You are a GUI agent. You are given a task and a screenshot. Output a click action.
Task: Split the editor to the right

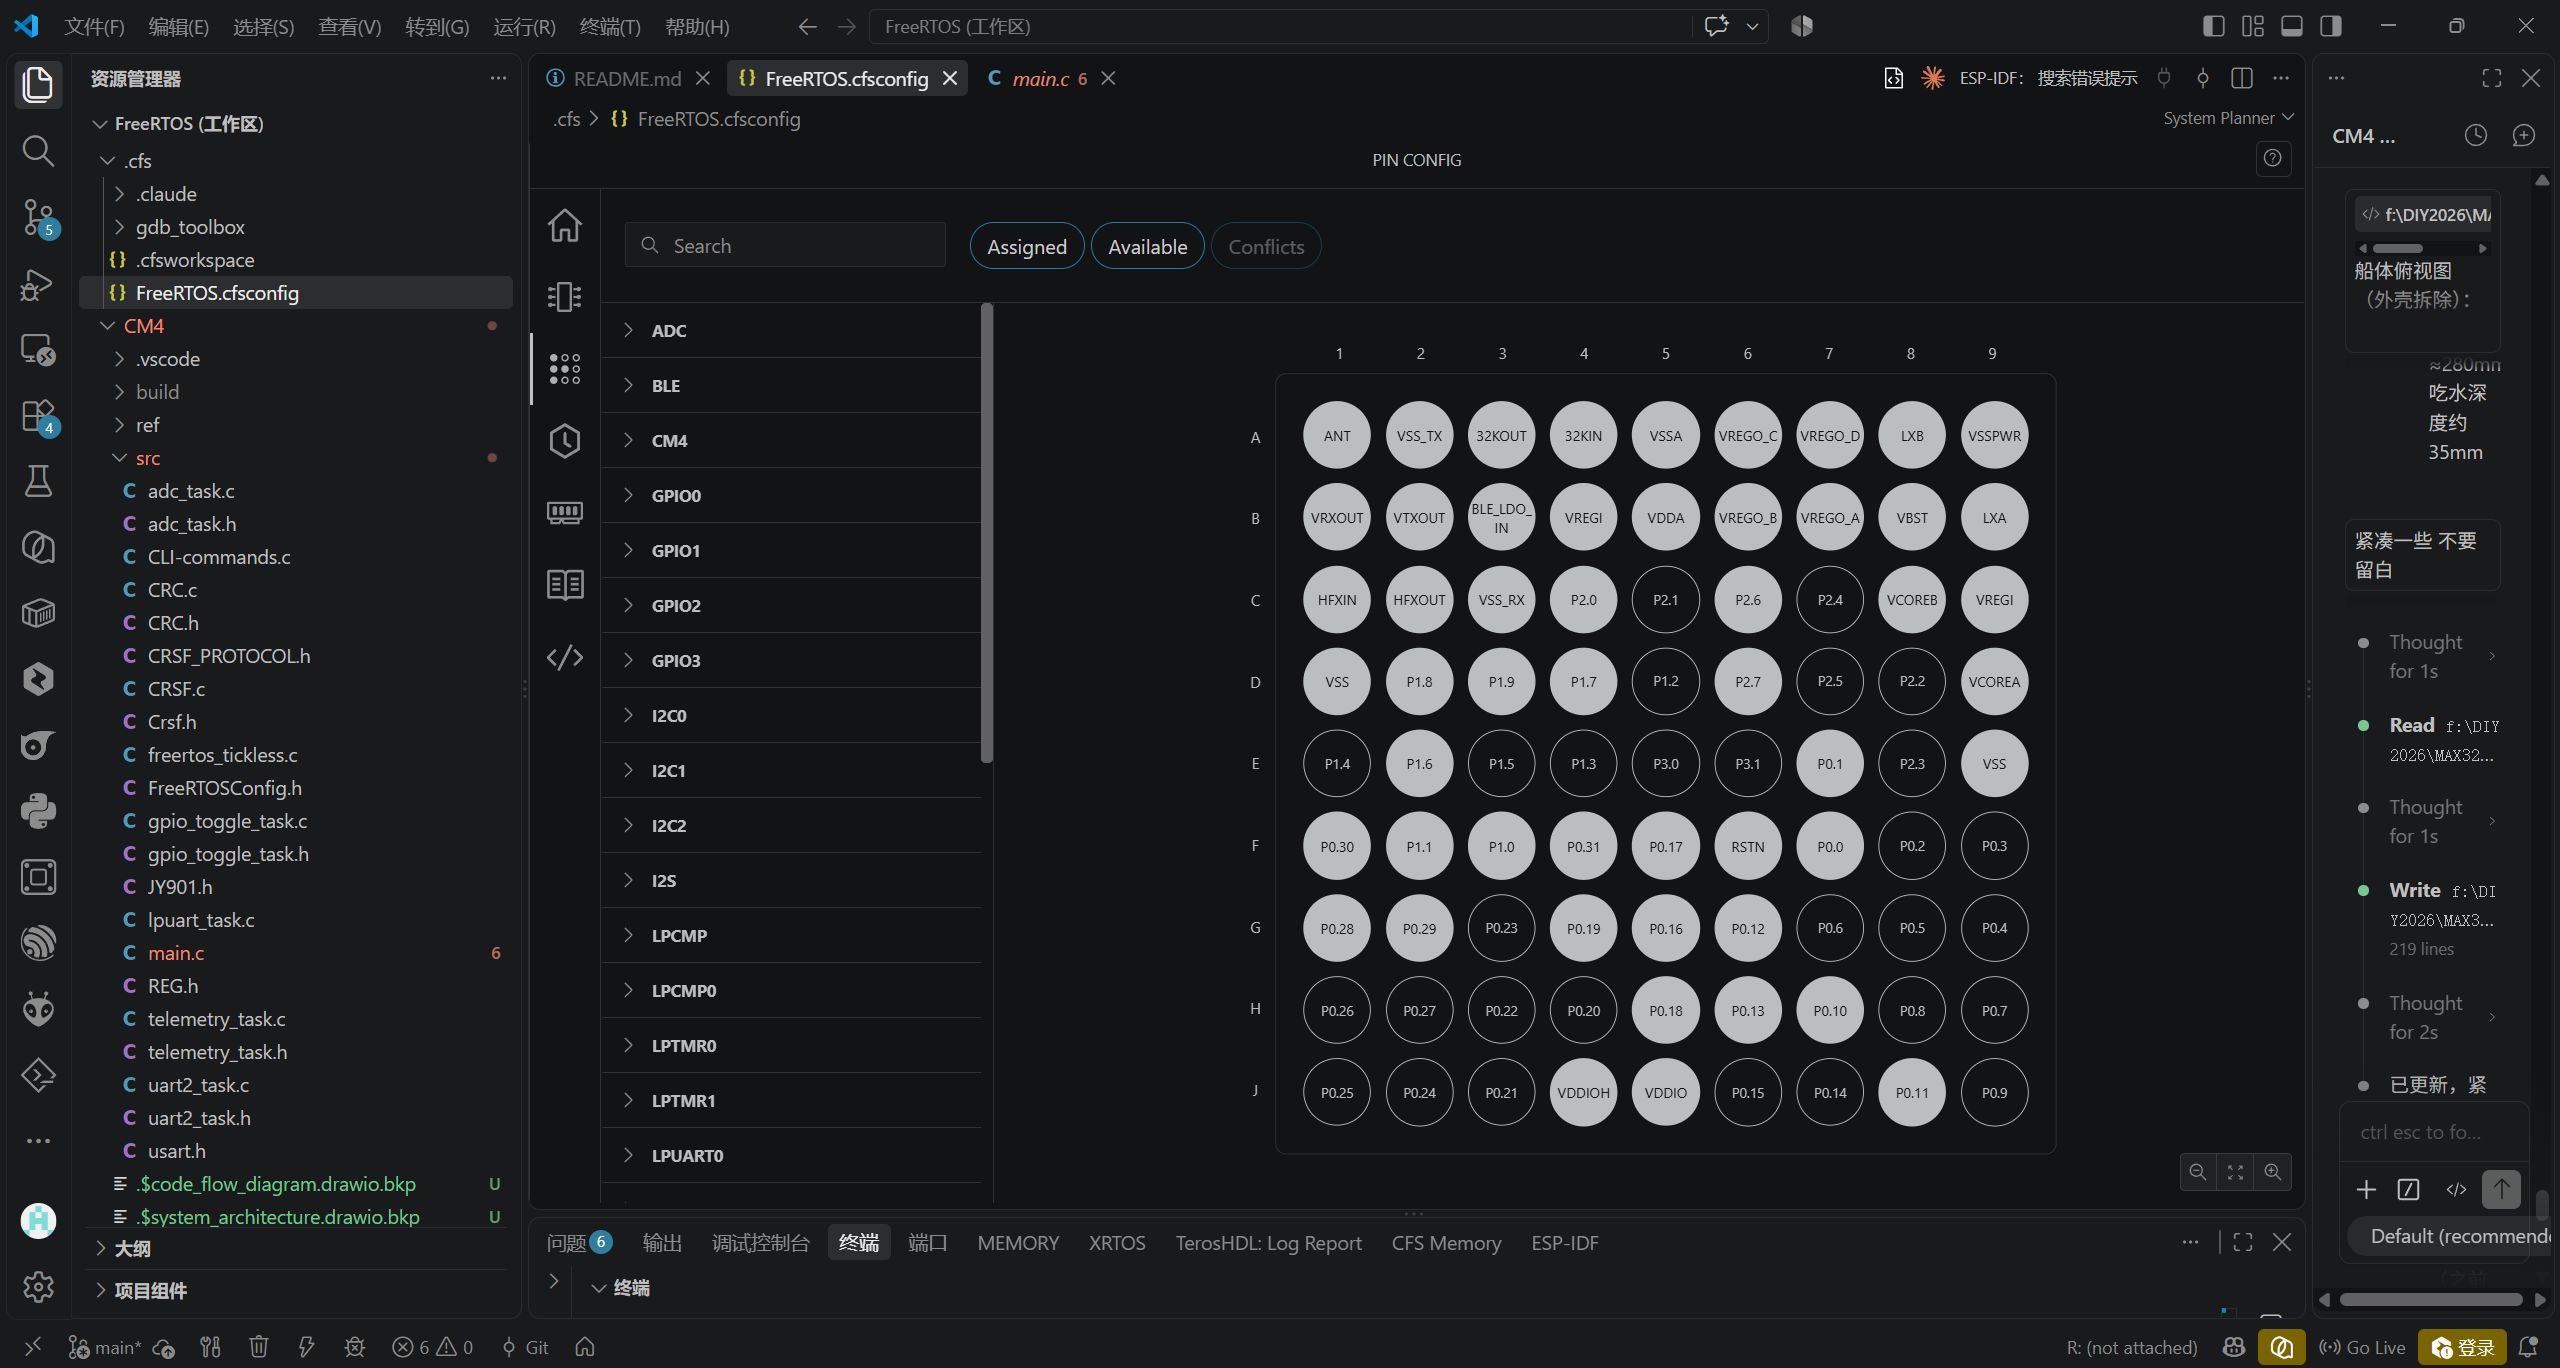click(2242, 78)
